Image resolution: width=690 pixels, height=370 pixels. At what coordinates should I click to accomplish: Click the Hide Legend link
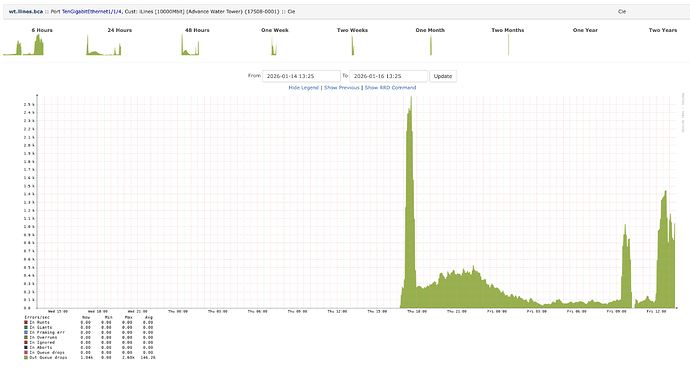[304, 88]
